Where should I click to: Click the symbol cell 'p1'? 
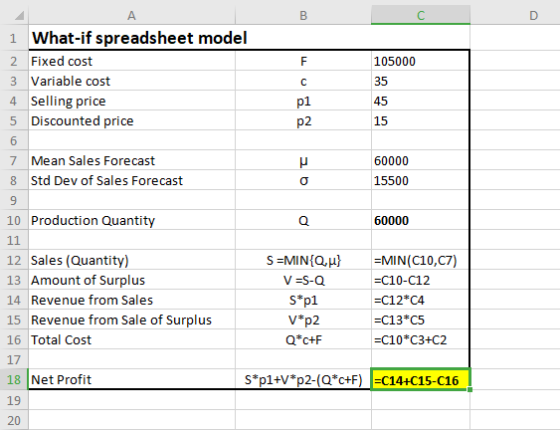[303, 101]
